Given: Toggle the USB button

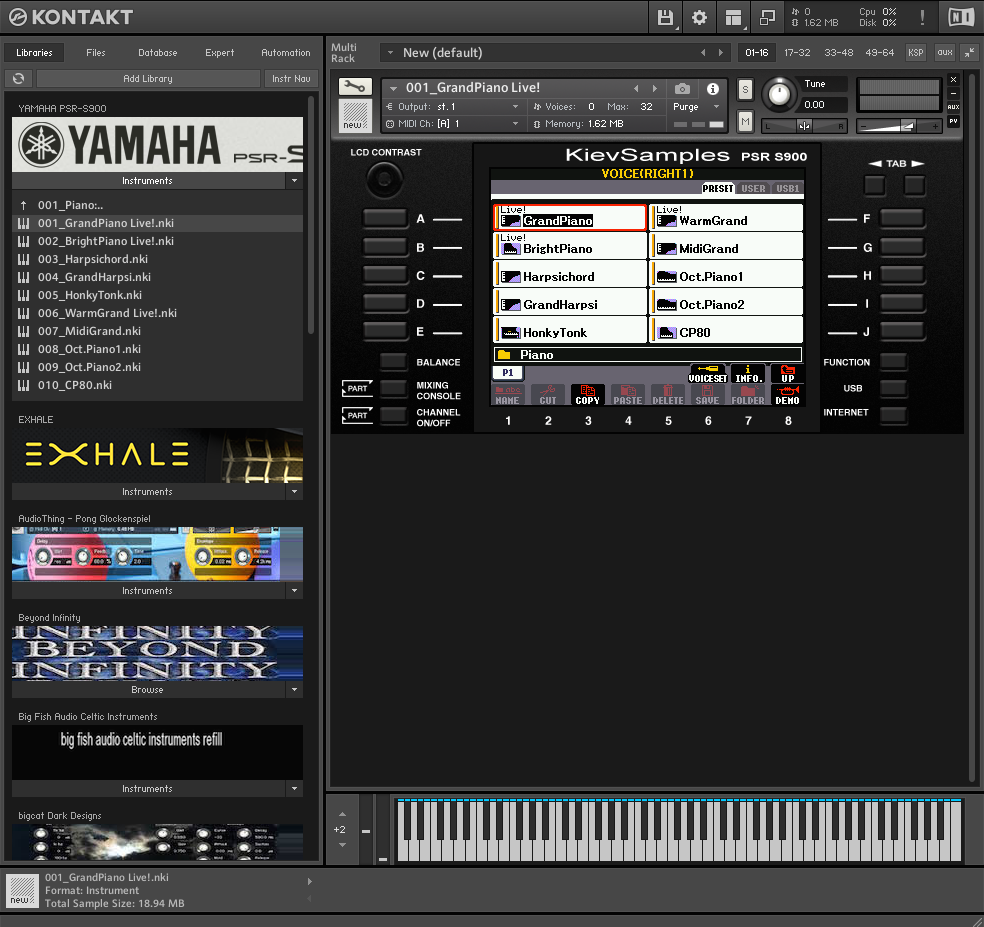Looking at the screenshot, I should 893,388.
